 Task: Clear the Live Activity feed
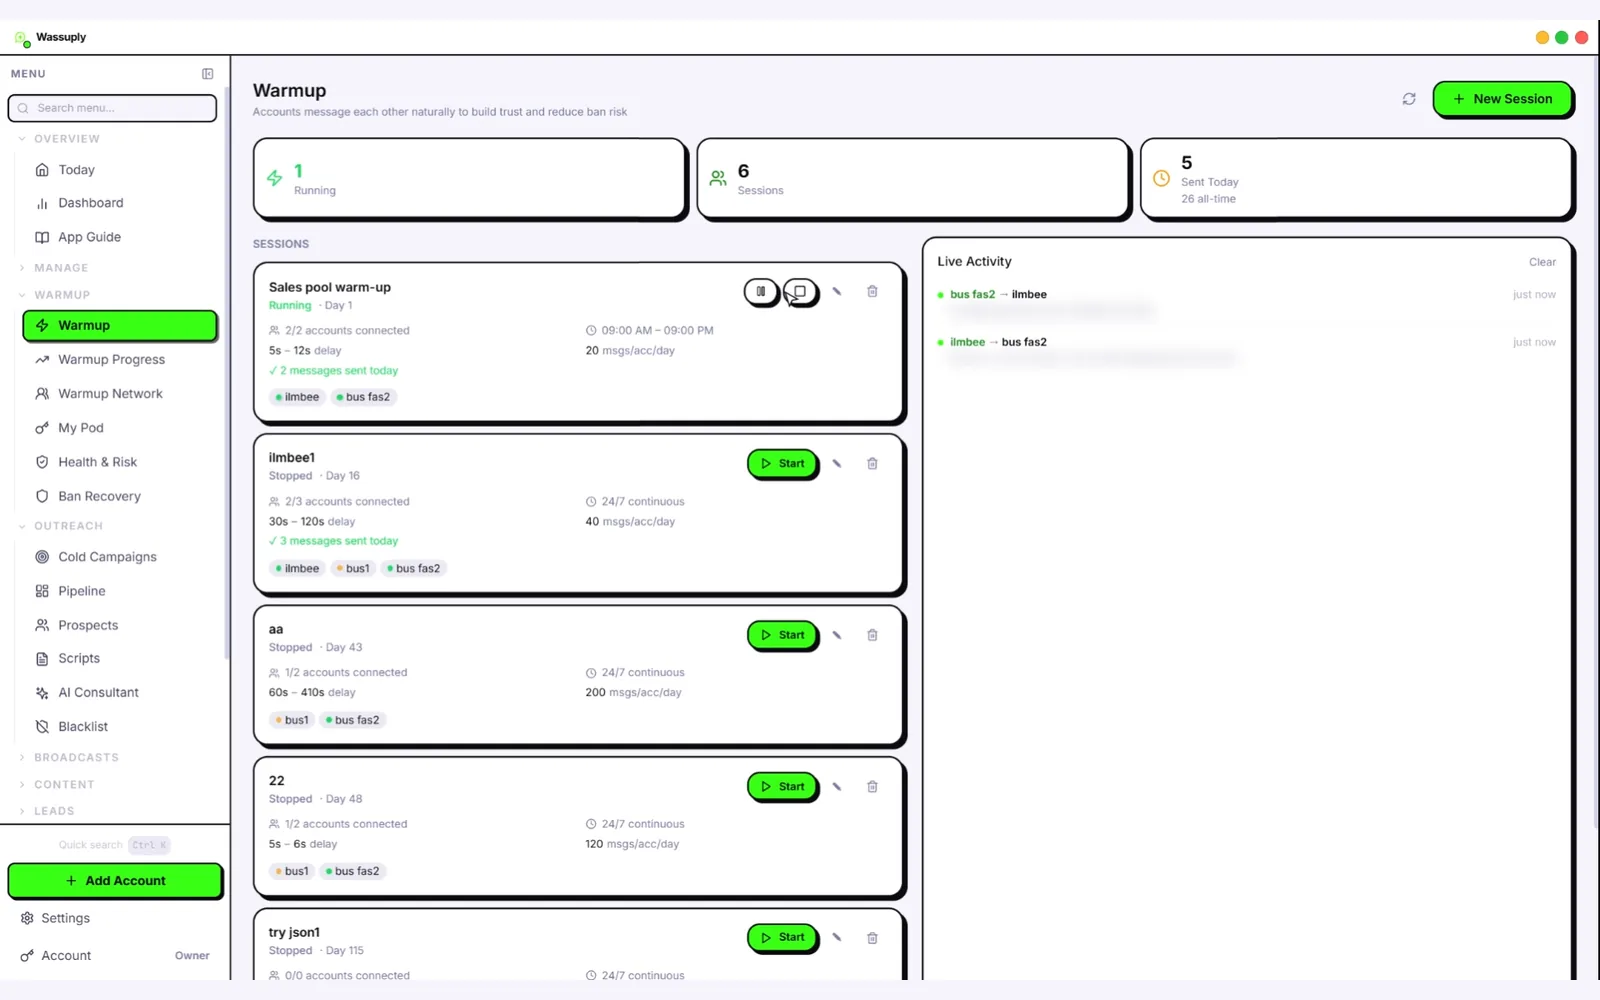(x=1542, y=262)
